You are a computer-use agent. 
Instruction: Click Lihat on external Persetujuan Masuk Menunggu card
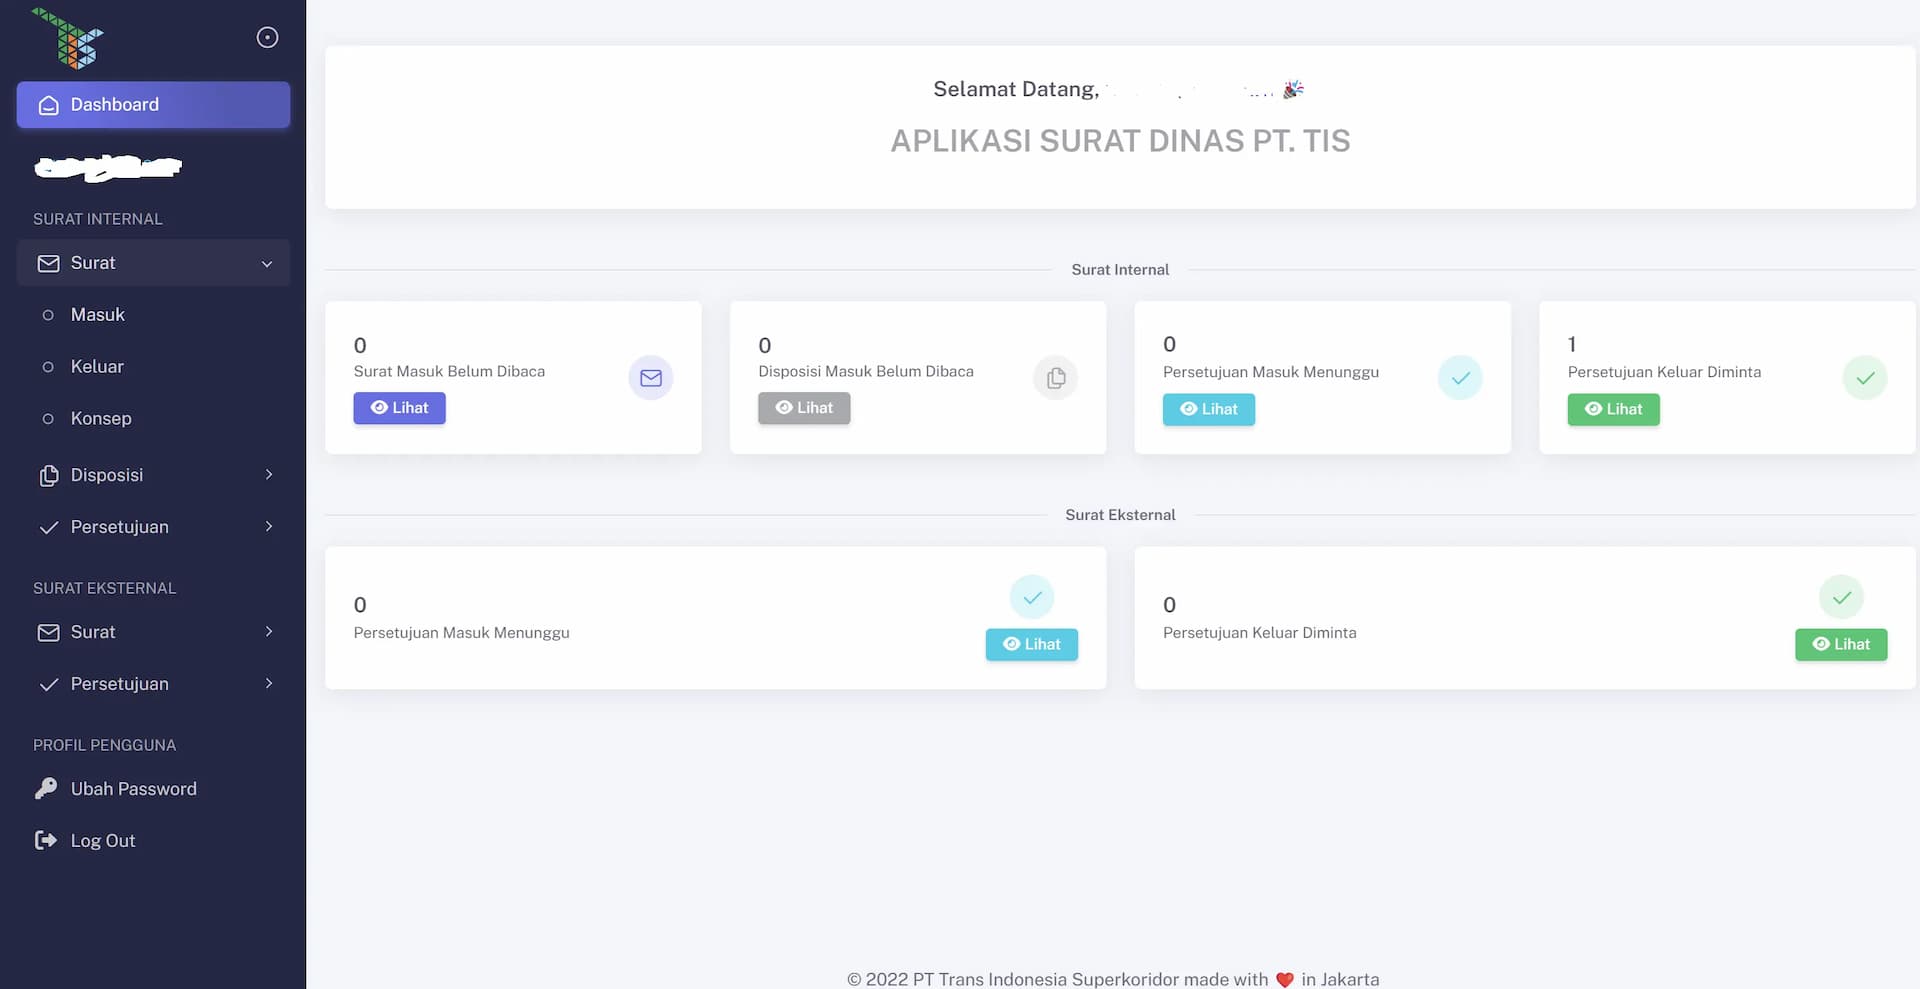[x=1032, y=645]
